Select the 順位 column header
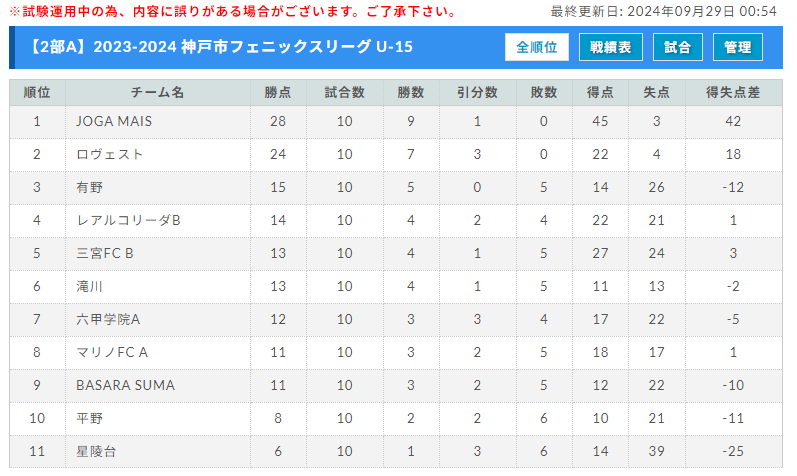 click(x=37, y=93)
